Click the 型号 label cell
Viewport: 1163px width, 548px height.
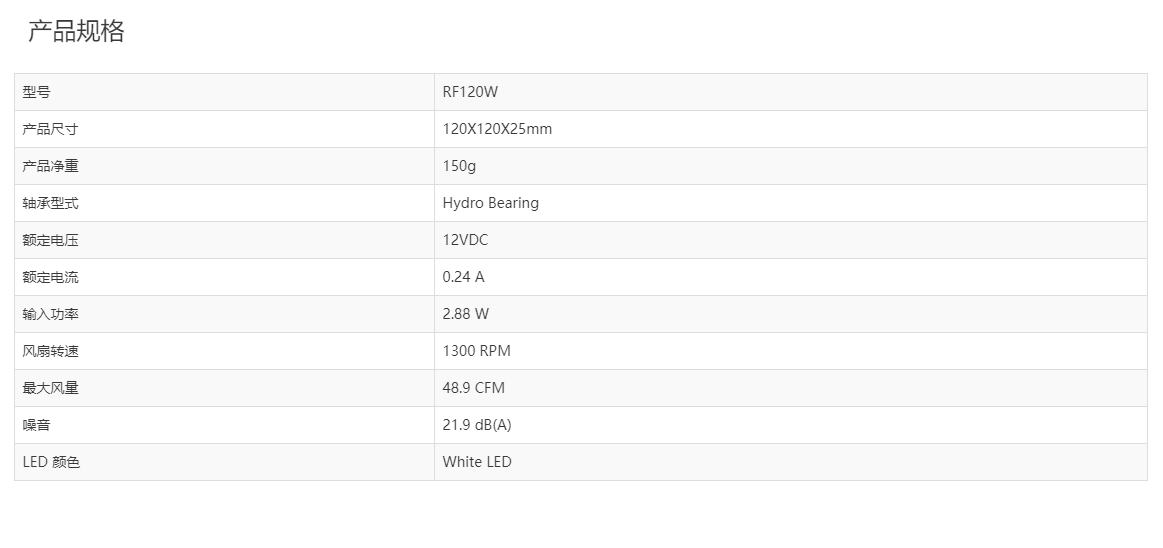37,92
